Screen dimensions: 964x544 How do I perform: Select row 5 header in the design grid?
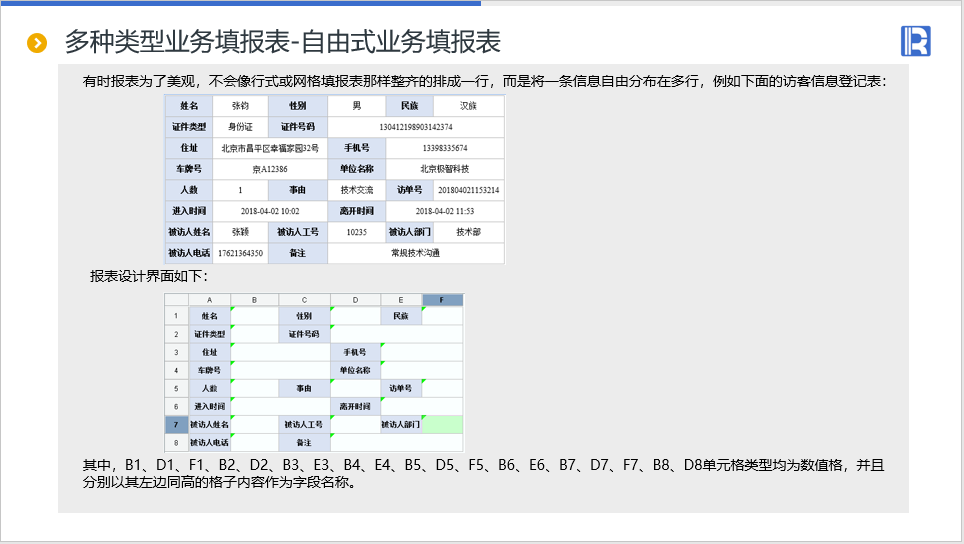tap(176, 388)
